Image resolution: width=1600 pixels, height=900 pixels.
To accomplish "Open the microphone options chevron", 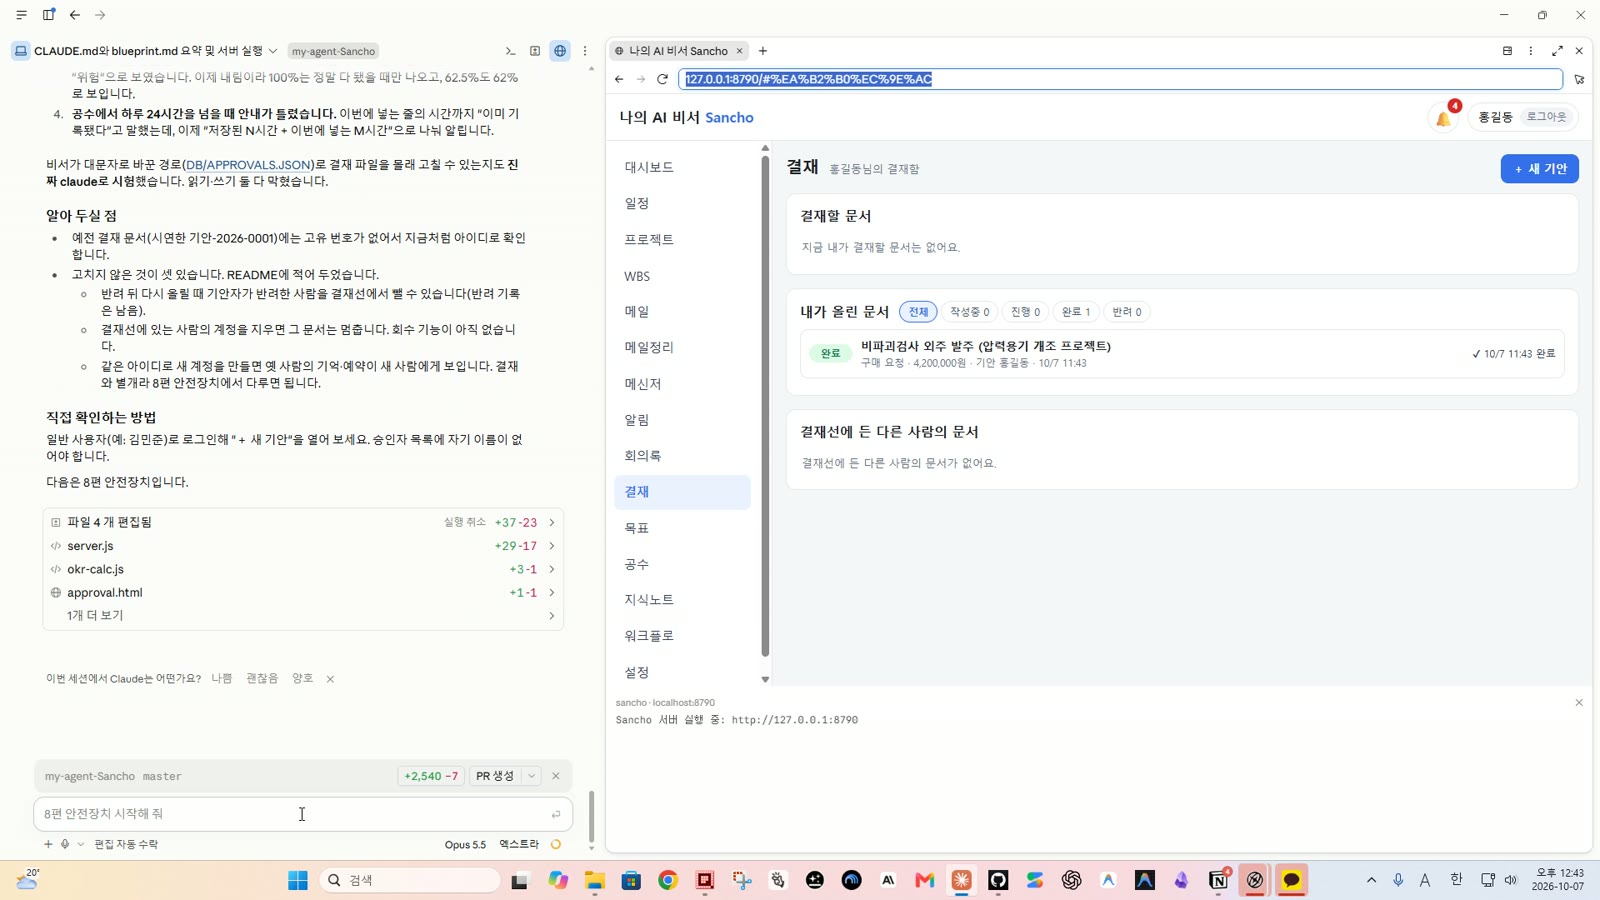I will point(81,844).
